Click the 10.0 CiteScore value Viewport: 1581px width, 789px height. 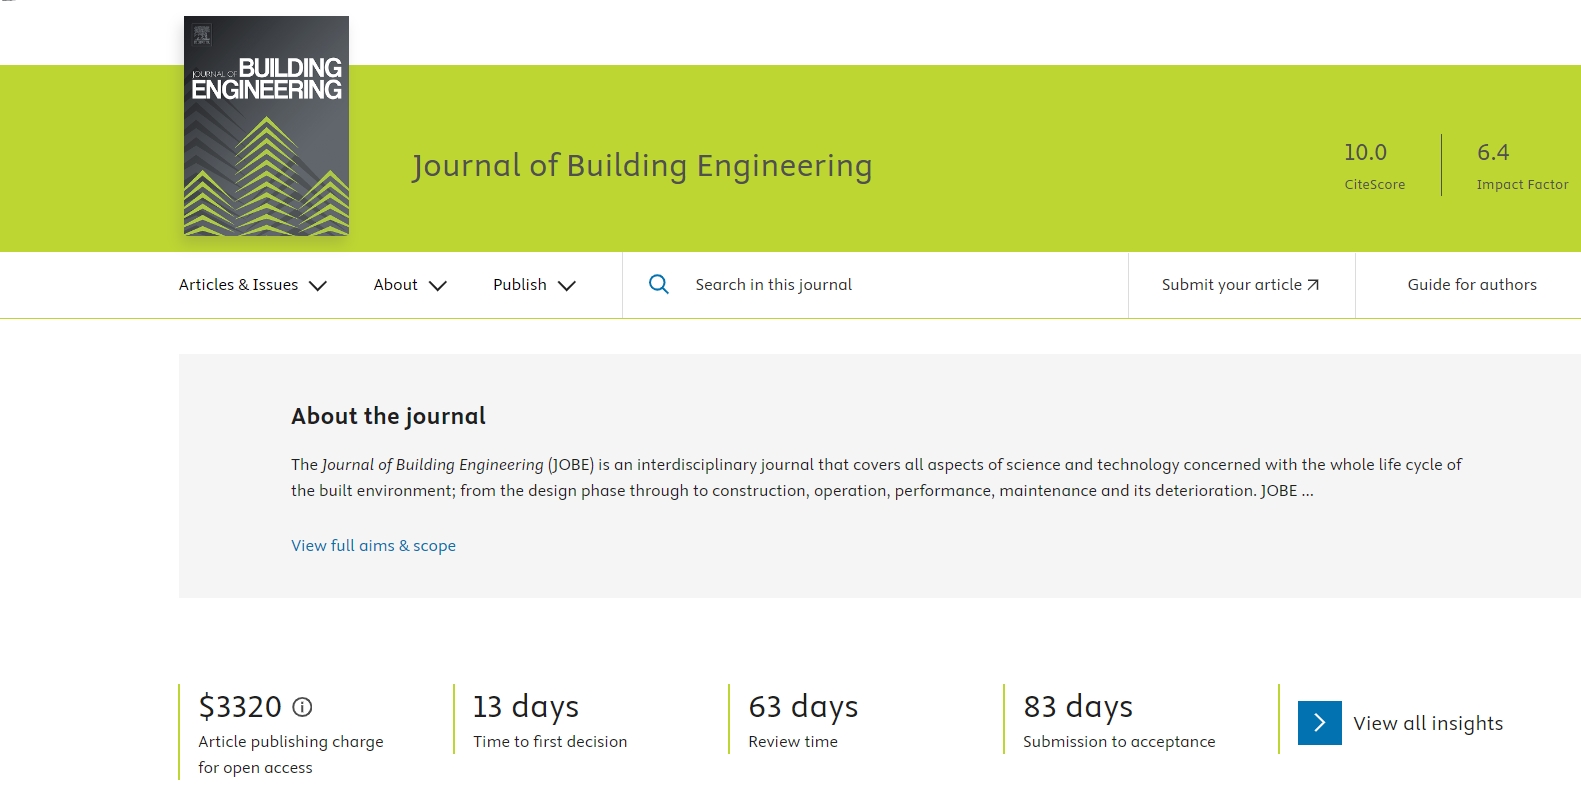click(x=1365, y=152)
